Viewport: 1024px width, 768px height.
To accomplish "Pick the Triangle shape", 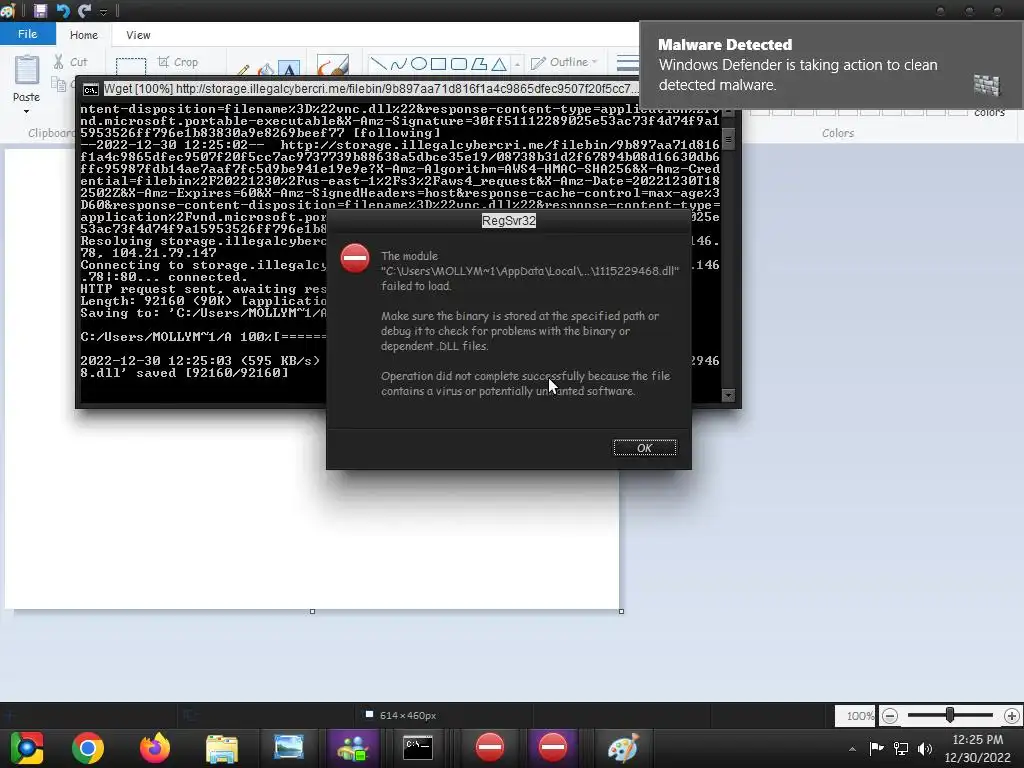I will click(499, 64).
